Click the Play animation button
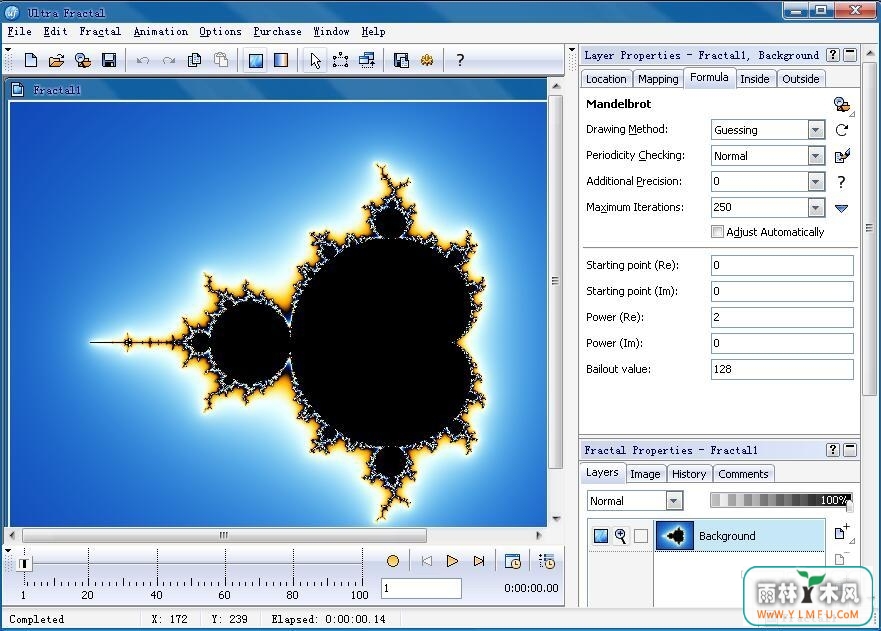The width and height of the screenshot is (881, 631). pos(452,561)
